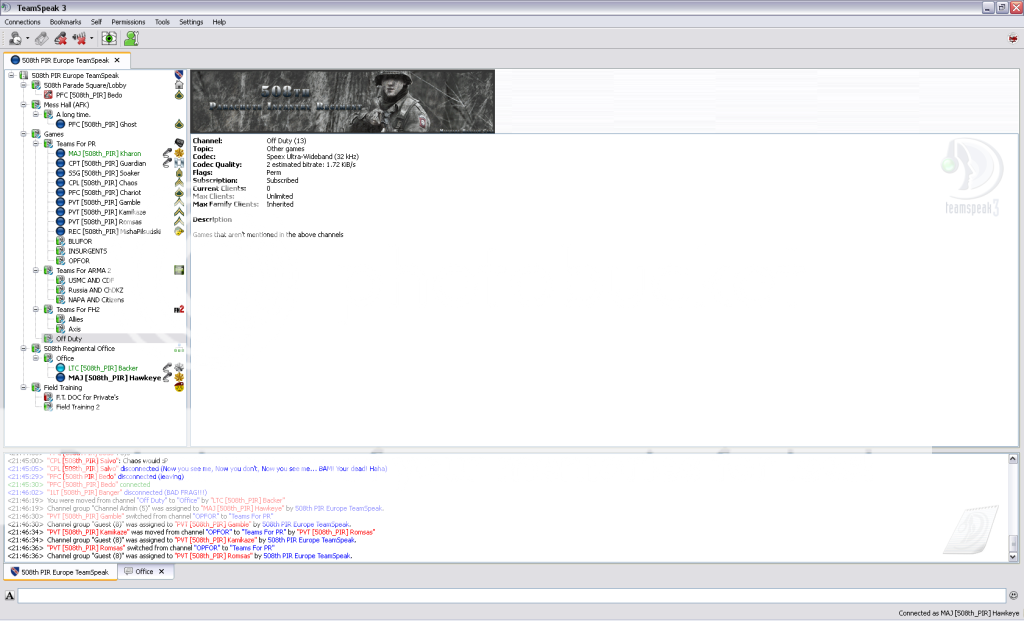Toggle speakers mute in the toolbar
Image resolution: width=1024 pixels, height=621 pixels.
click(79, 38)
